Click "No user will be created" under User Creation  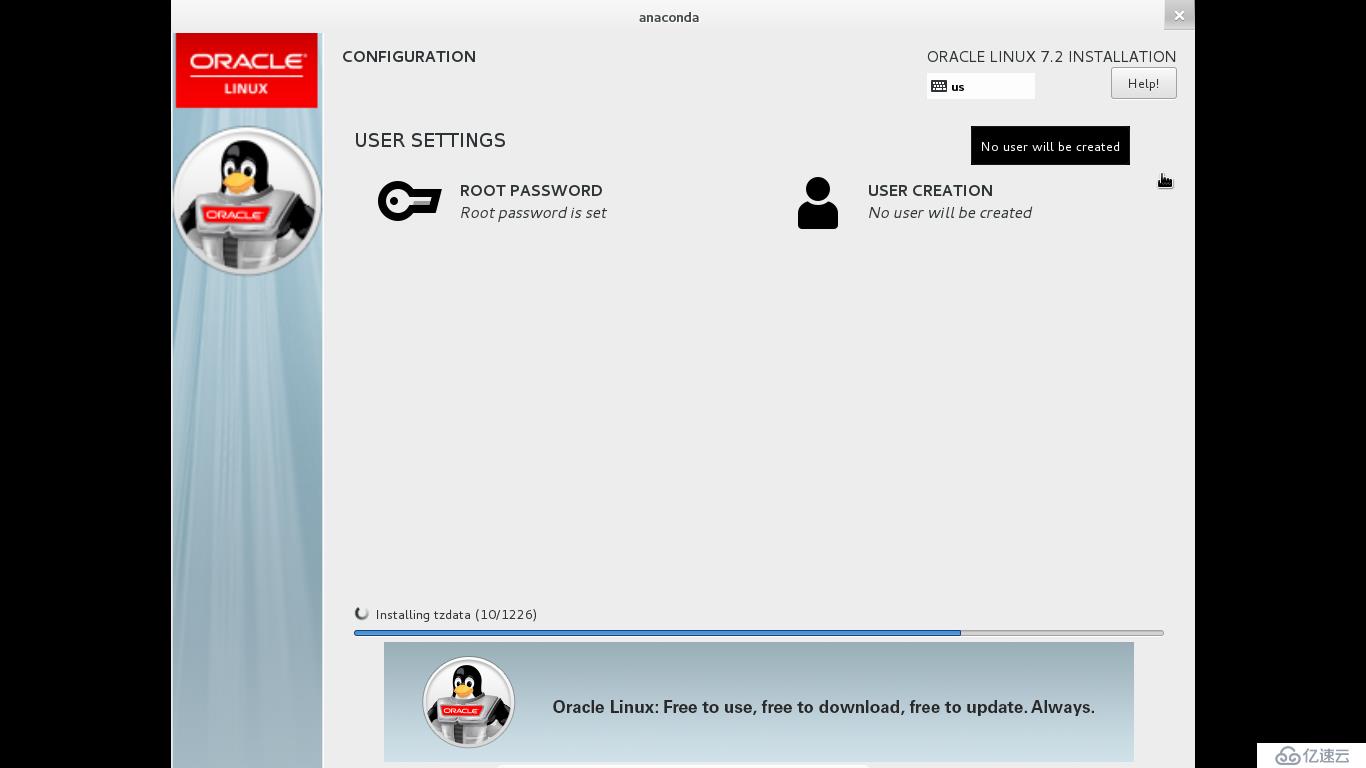(x=950, y=213)
